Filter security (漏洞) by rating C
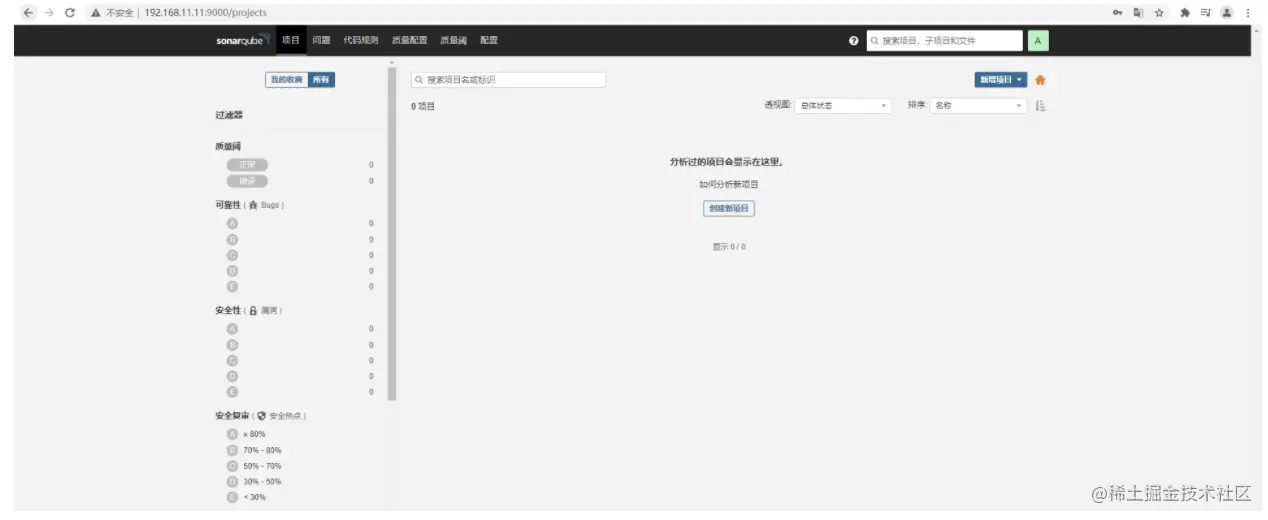1268x520 pixels. pyautogui.click(x=233, y=360)
